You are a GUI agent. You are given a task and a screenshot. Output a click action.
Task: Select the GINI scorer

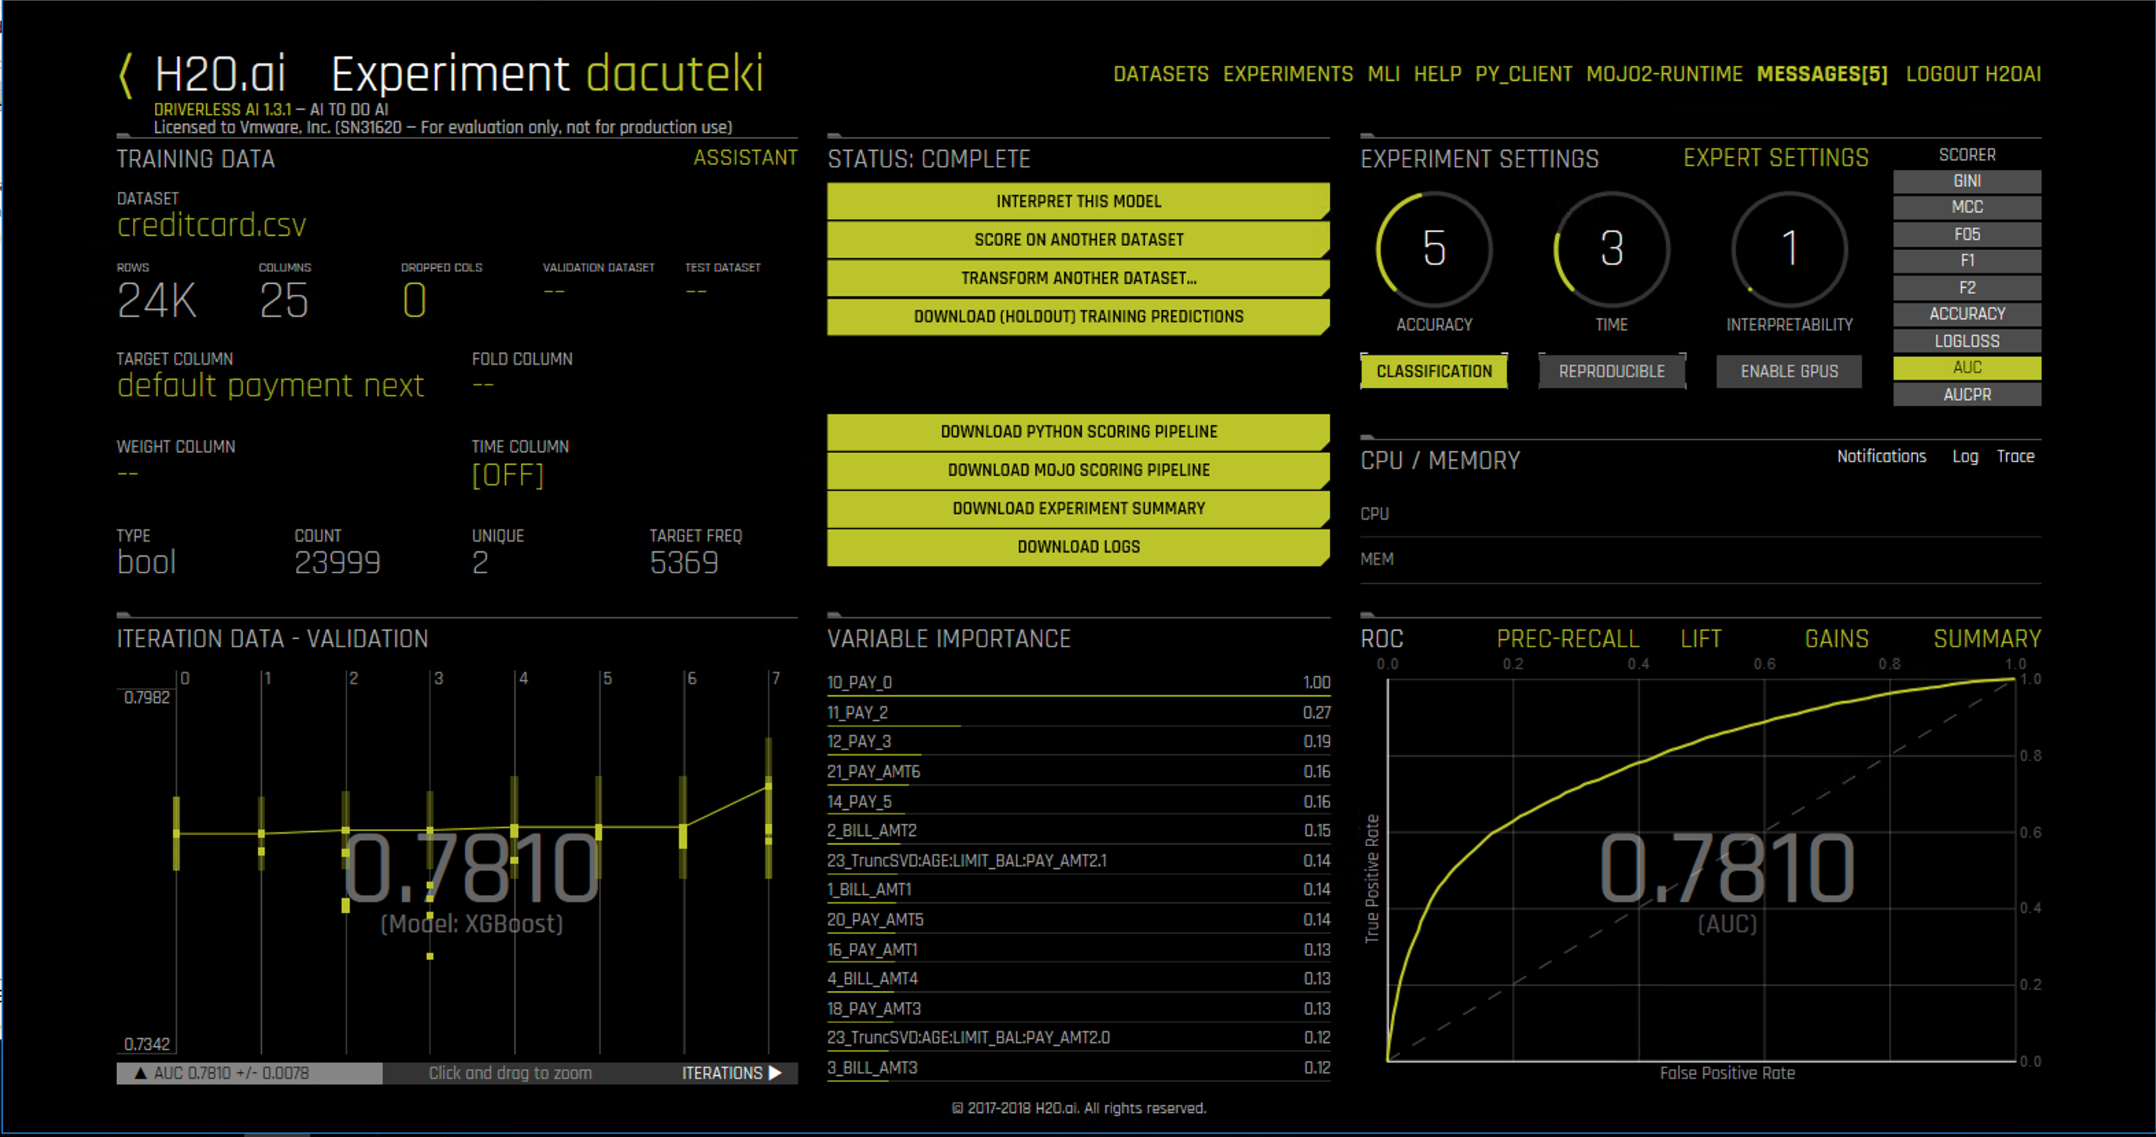[x=1966, y=181]
